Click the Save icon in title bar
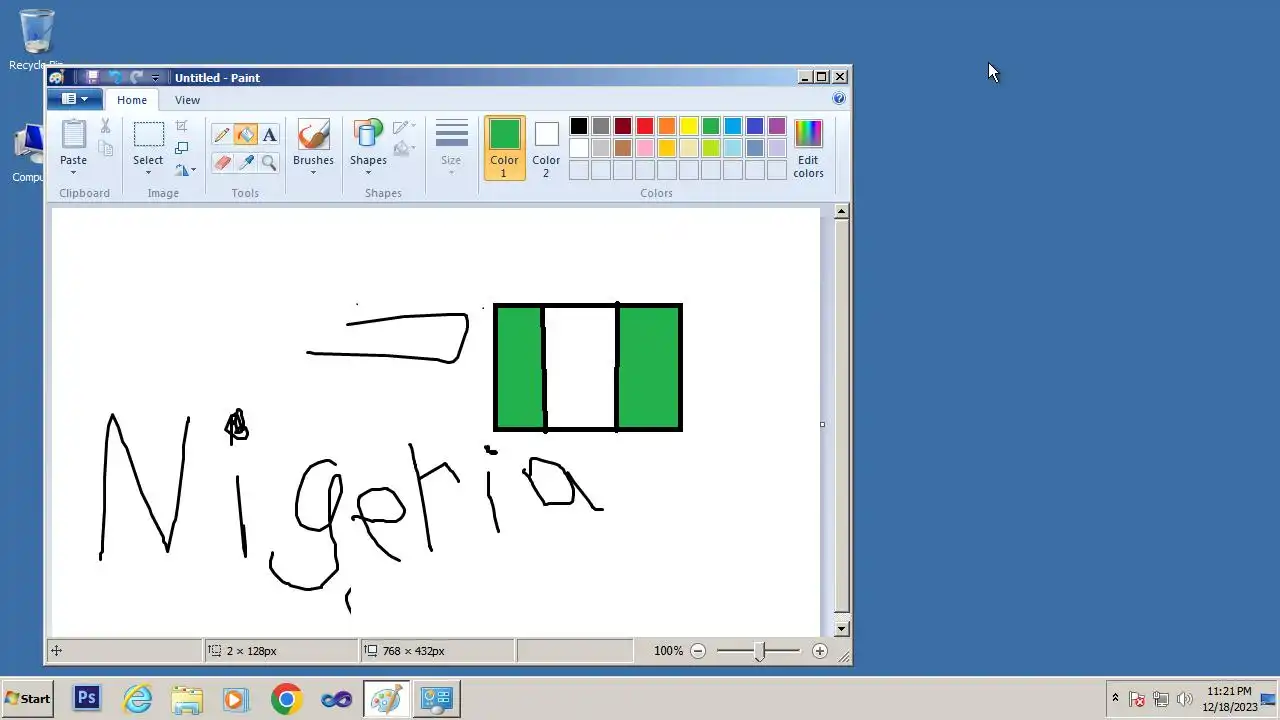The height and width of the screenshot is (720, 1280). pos(92,77)
